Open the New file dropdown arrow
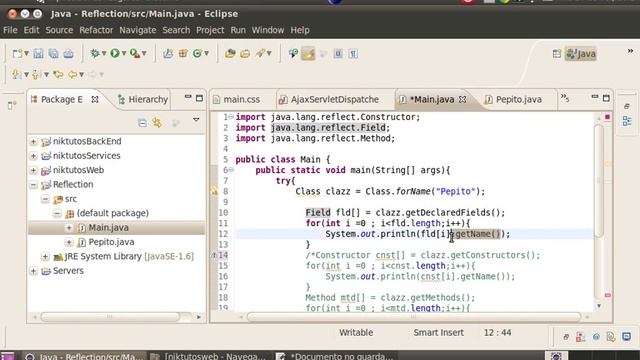 pyautogui.click(x=27, y=53)
